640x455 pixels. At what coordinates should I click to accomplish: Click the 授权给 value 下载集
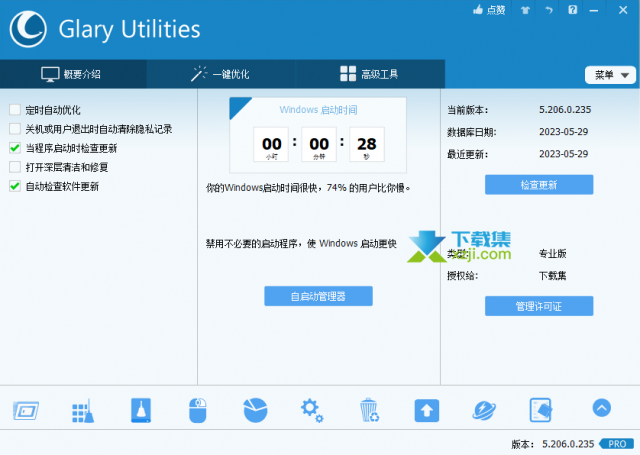pos(553,275)
